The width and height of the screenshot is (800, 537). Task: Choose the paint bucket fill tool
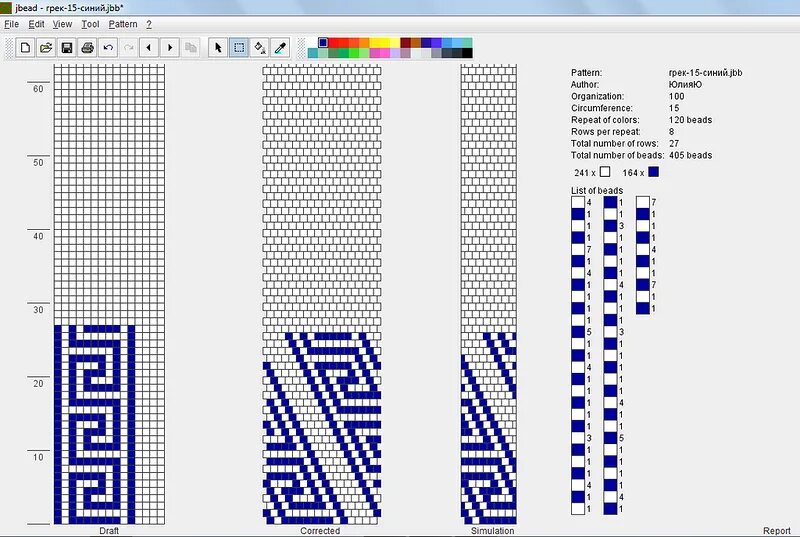260,48
